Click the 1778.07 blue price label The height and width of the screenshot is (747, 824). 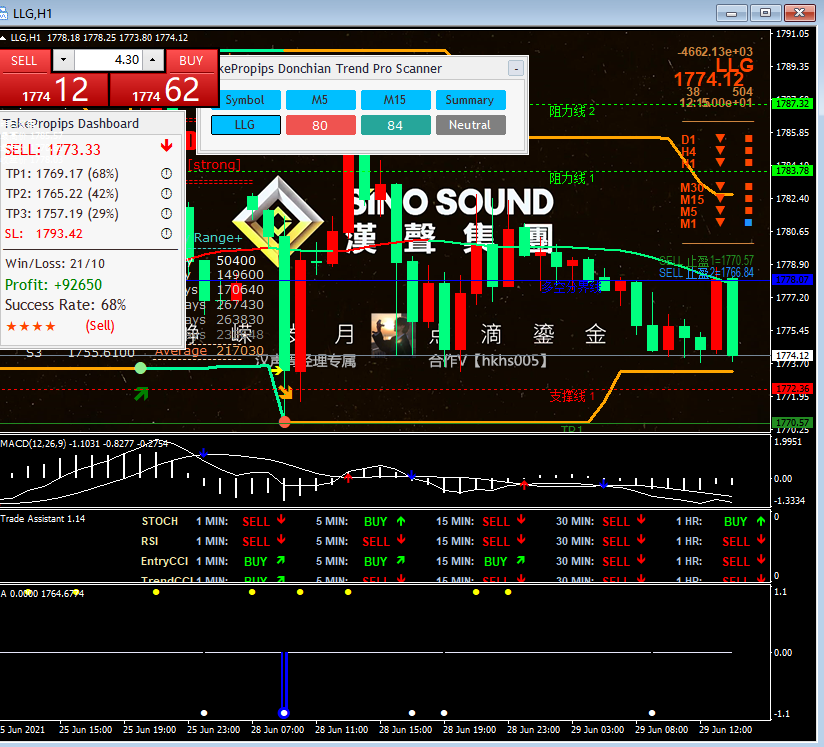[x=792, y=280]
